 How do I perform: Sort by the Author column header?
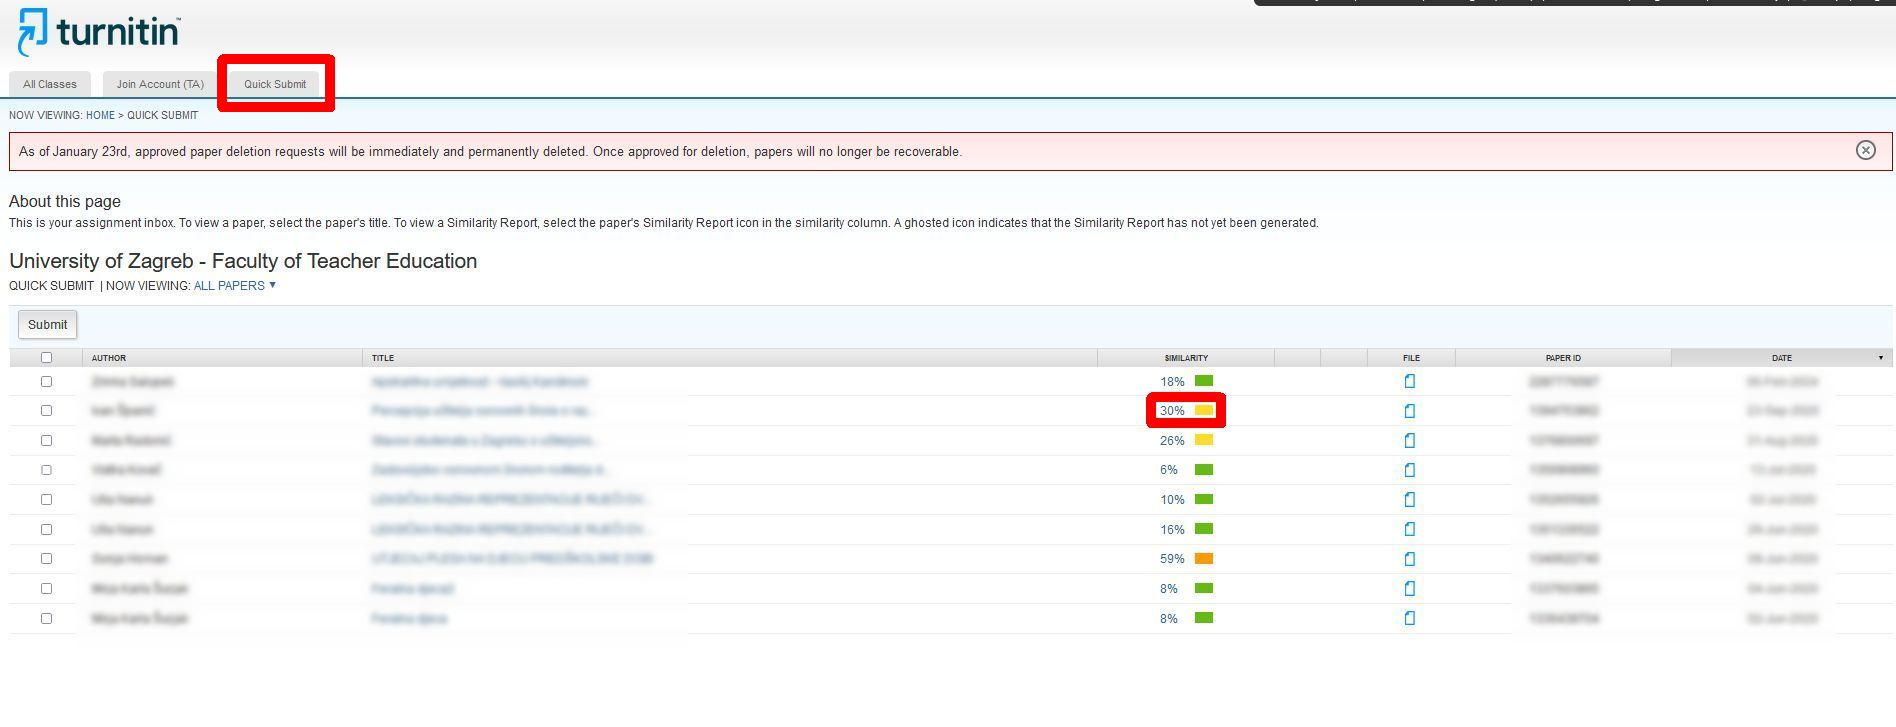point(109,358)
